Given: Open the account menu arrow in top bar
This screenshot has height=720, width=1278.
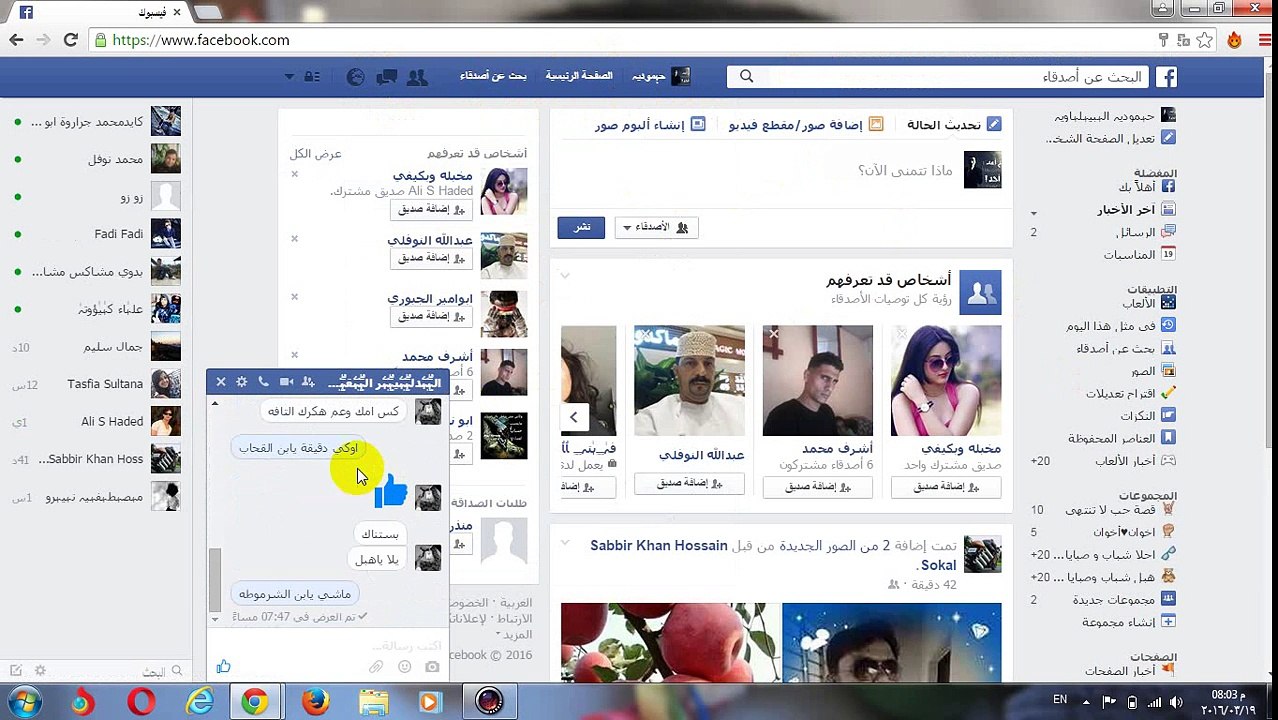Looking at the screenshot, I should pyautogui.click(x=289, y=77).
